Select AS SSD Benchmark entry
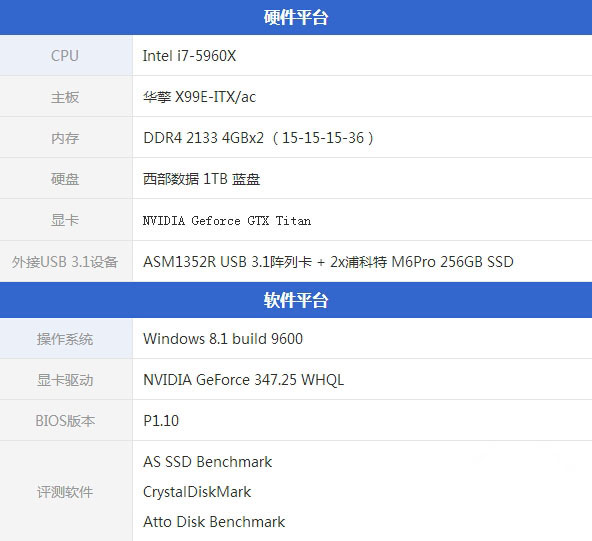This screenshot has width=592, height=541. click(207, 462)
